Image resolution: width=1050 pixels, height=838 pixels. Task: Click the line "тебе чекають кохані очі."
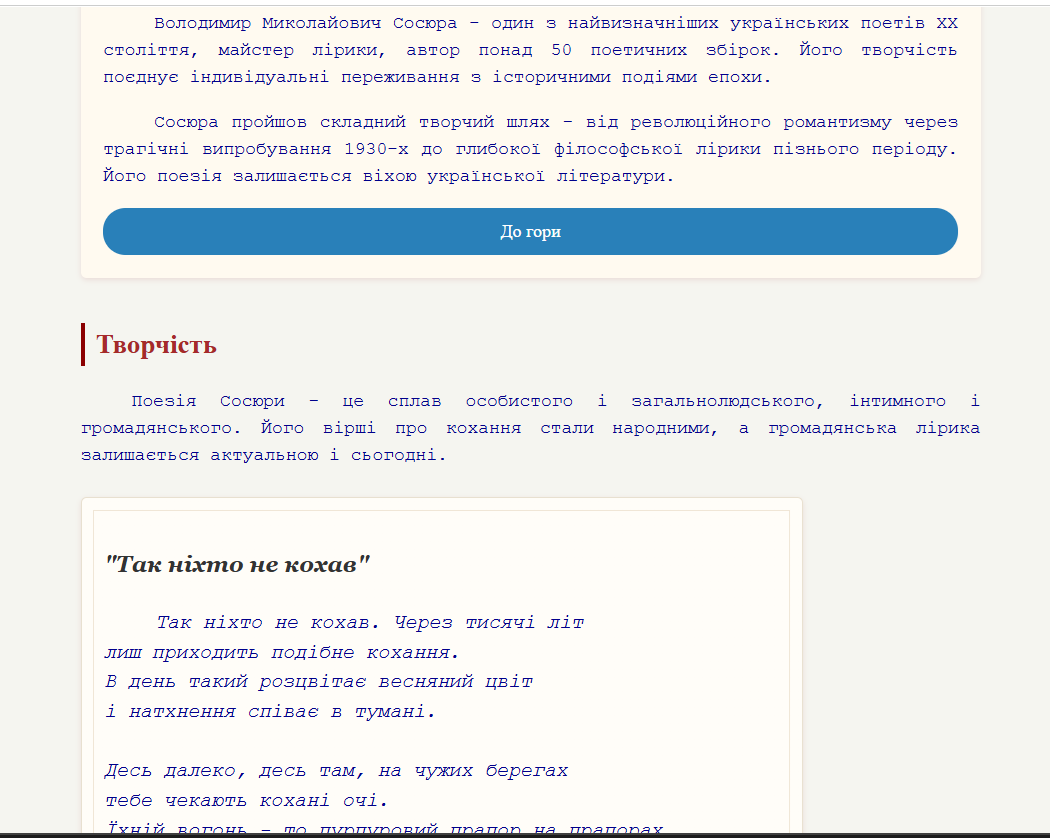246,801
